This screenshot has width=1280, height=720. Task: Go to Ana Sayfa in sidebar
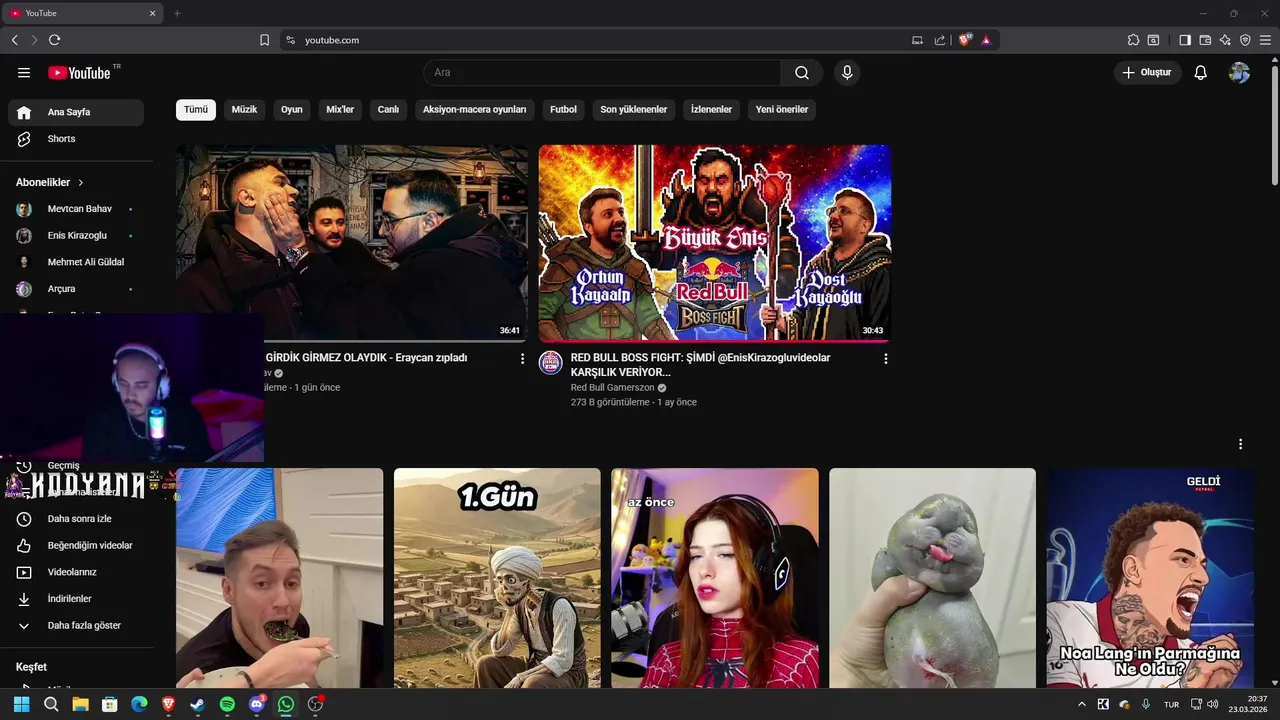point(76,112)
